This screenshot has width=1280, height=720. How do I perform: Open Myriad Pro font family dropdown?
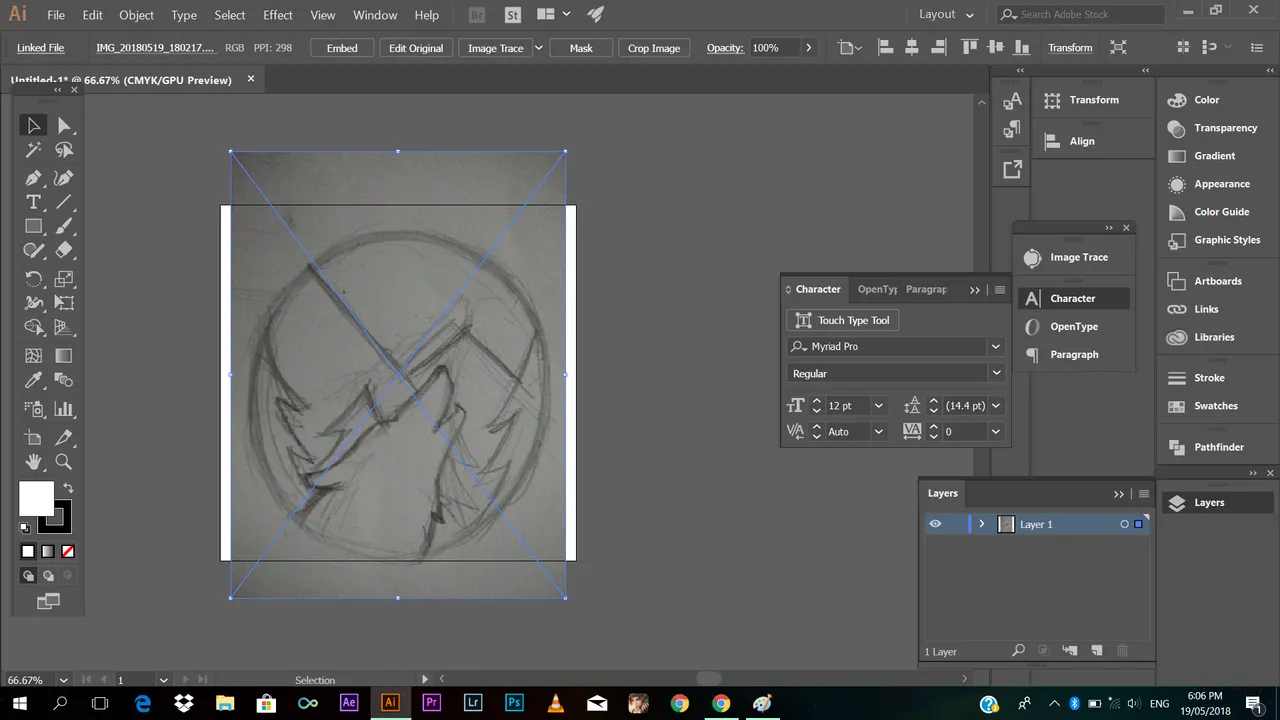coord(995,347)
